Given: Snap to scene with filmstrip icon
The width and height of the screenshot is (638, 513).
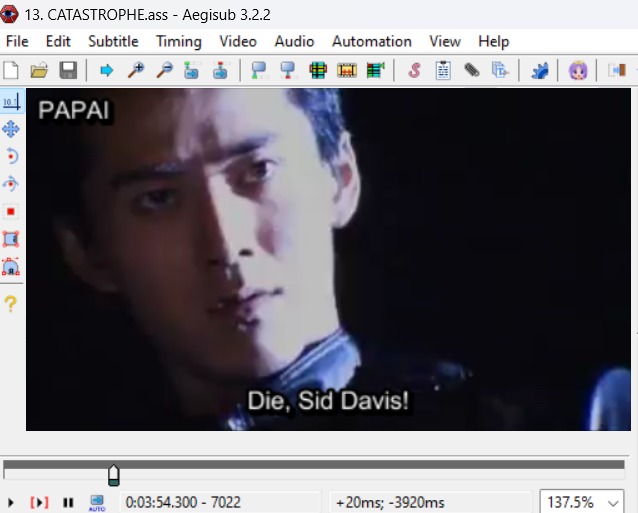Looking at the screenshot, I should pos(347,70).
